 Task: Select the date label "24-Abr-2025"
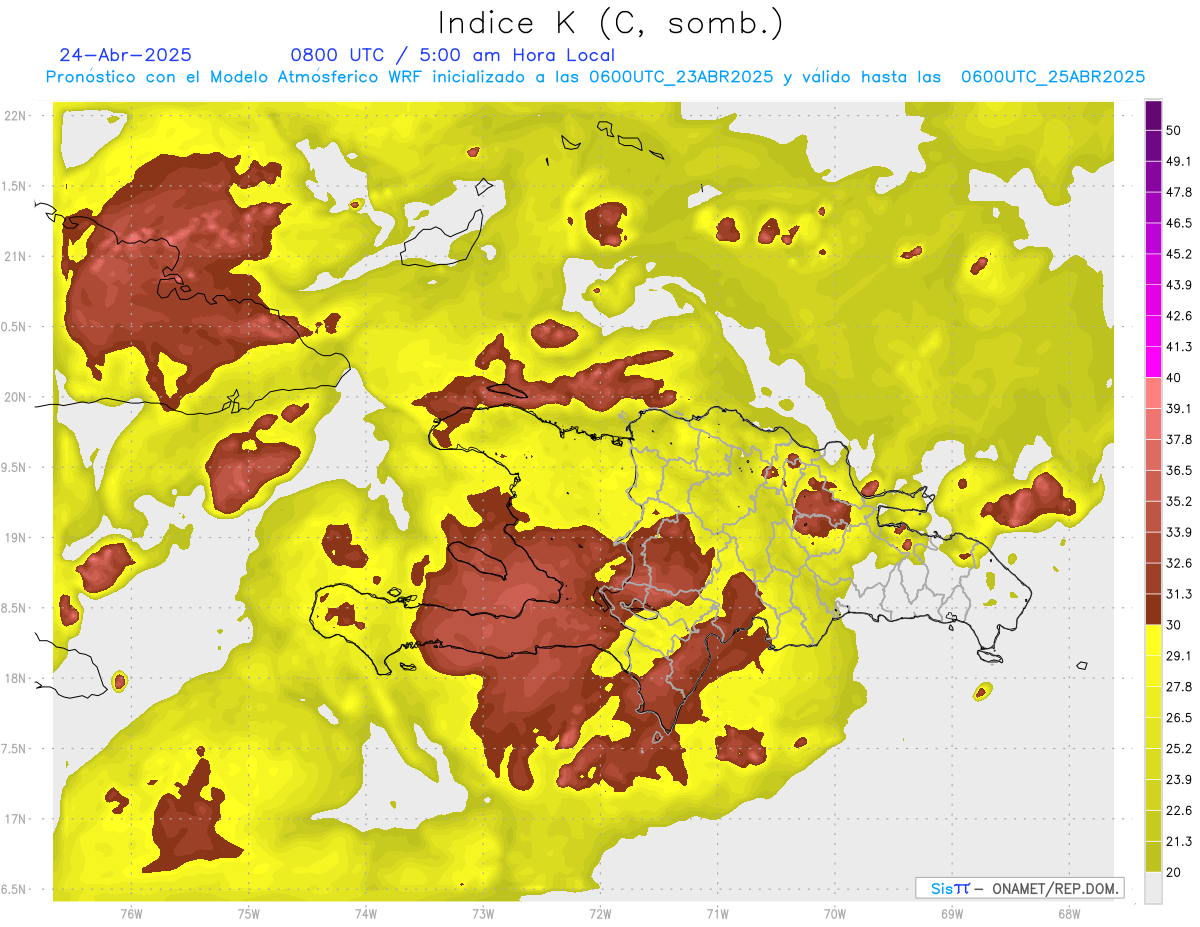click(126, 55)
